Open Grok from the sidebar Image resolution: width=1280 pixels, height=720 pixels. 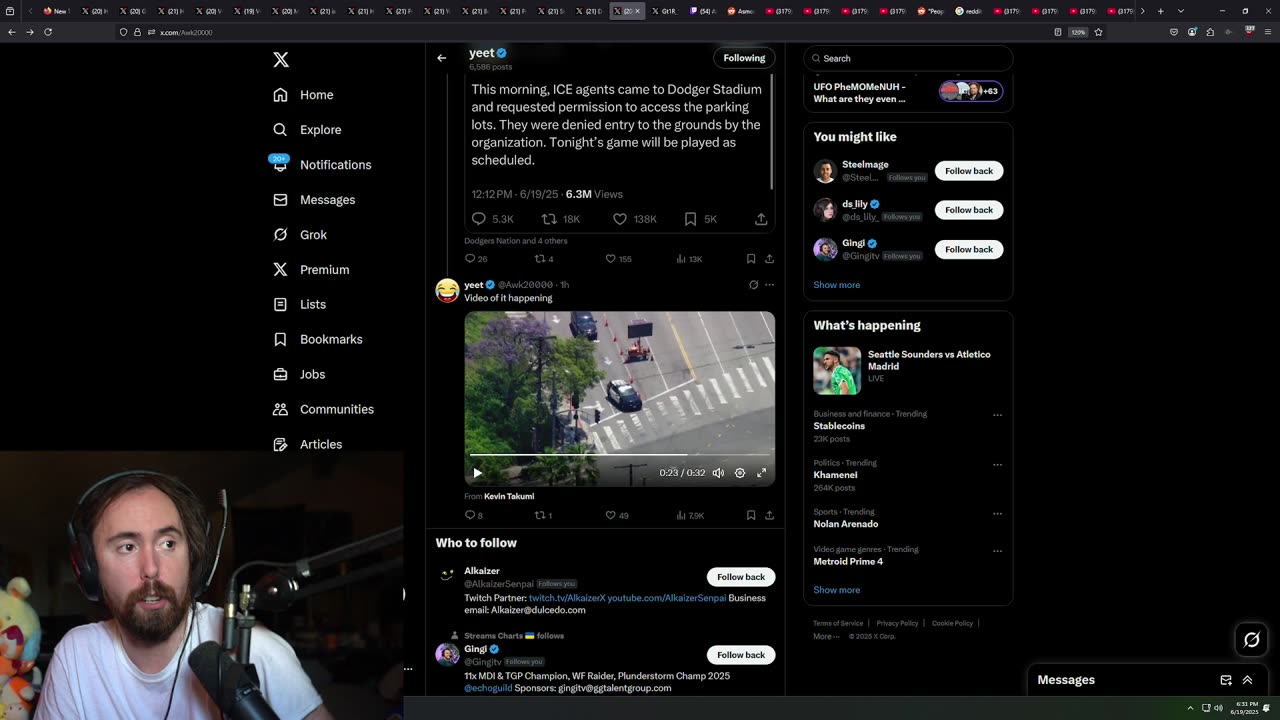point(300,235)
